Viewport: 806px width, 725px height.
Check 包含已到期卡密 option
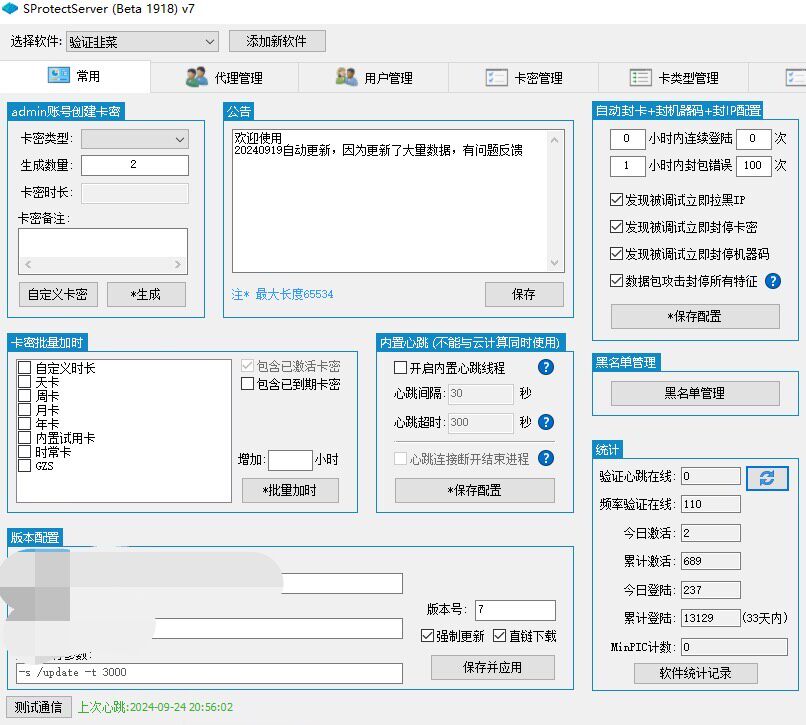[x=247, y=384]
